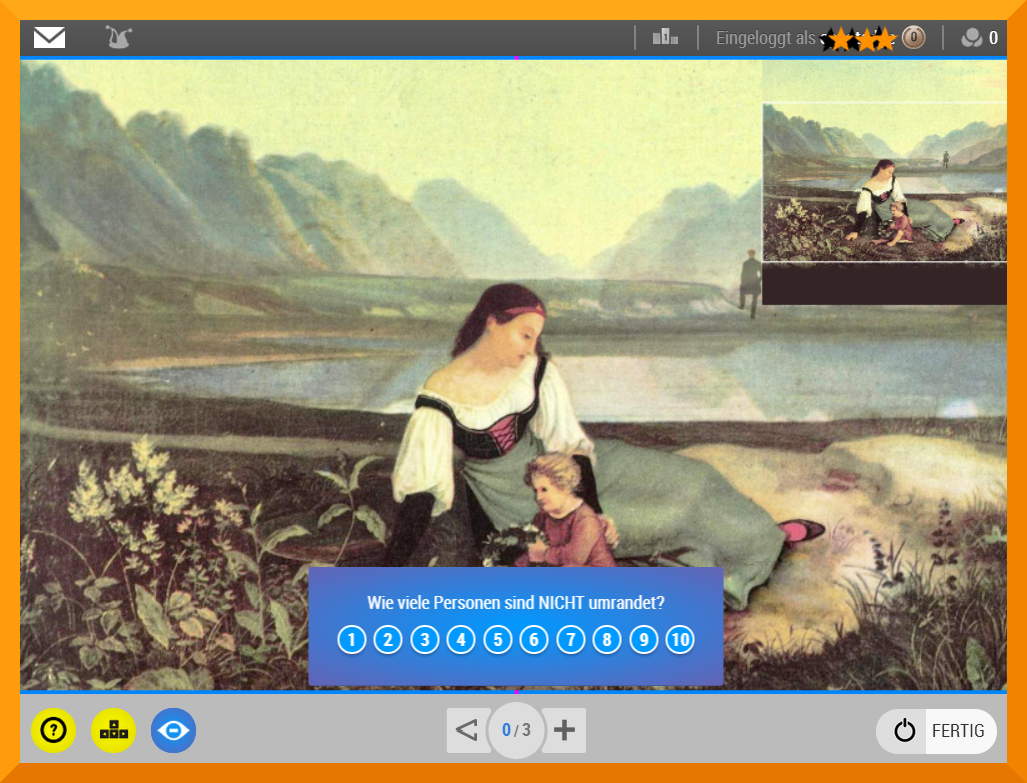Select answer 4
The width and height of the screenshot is (1027, 783).
[x=461, y=640]
